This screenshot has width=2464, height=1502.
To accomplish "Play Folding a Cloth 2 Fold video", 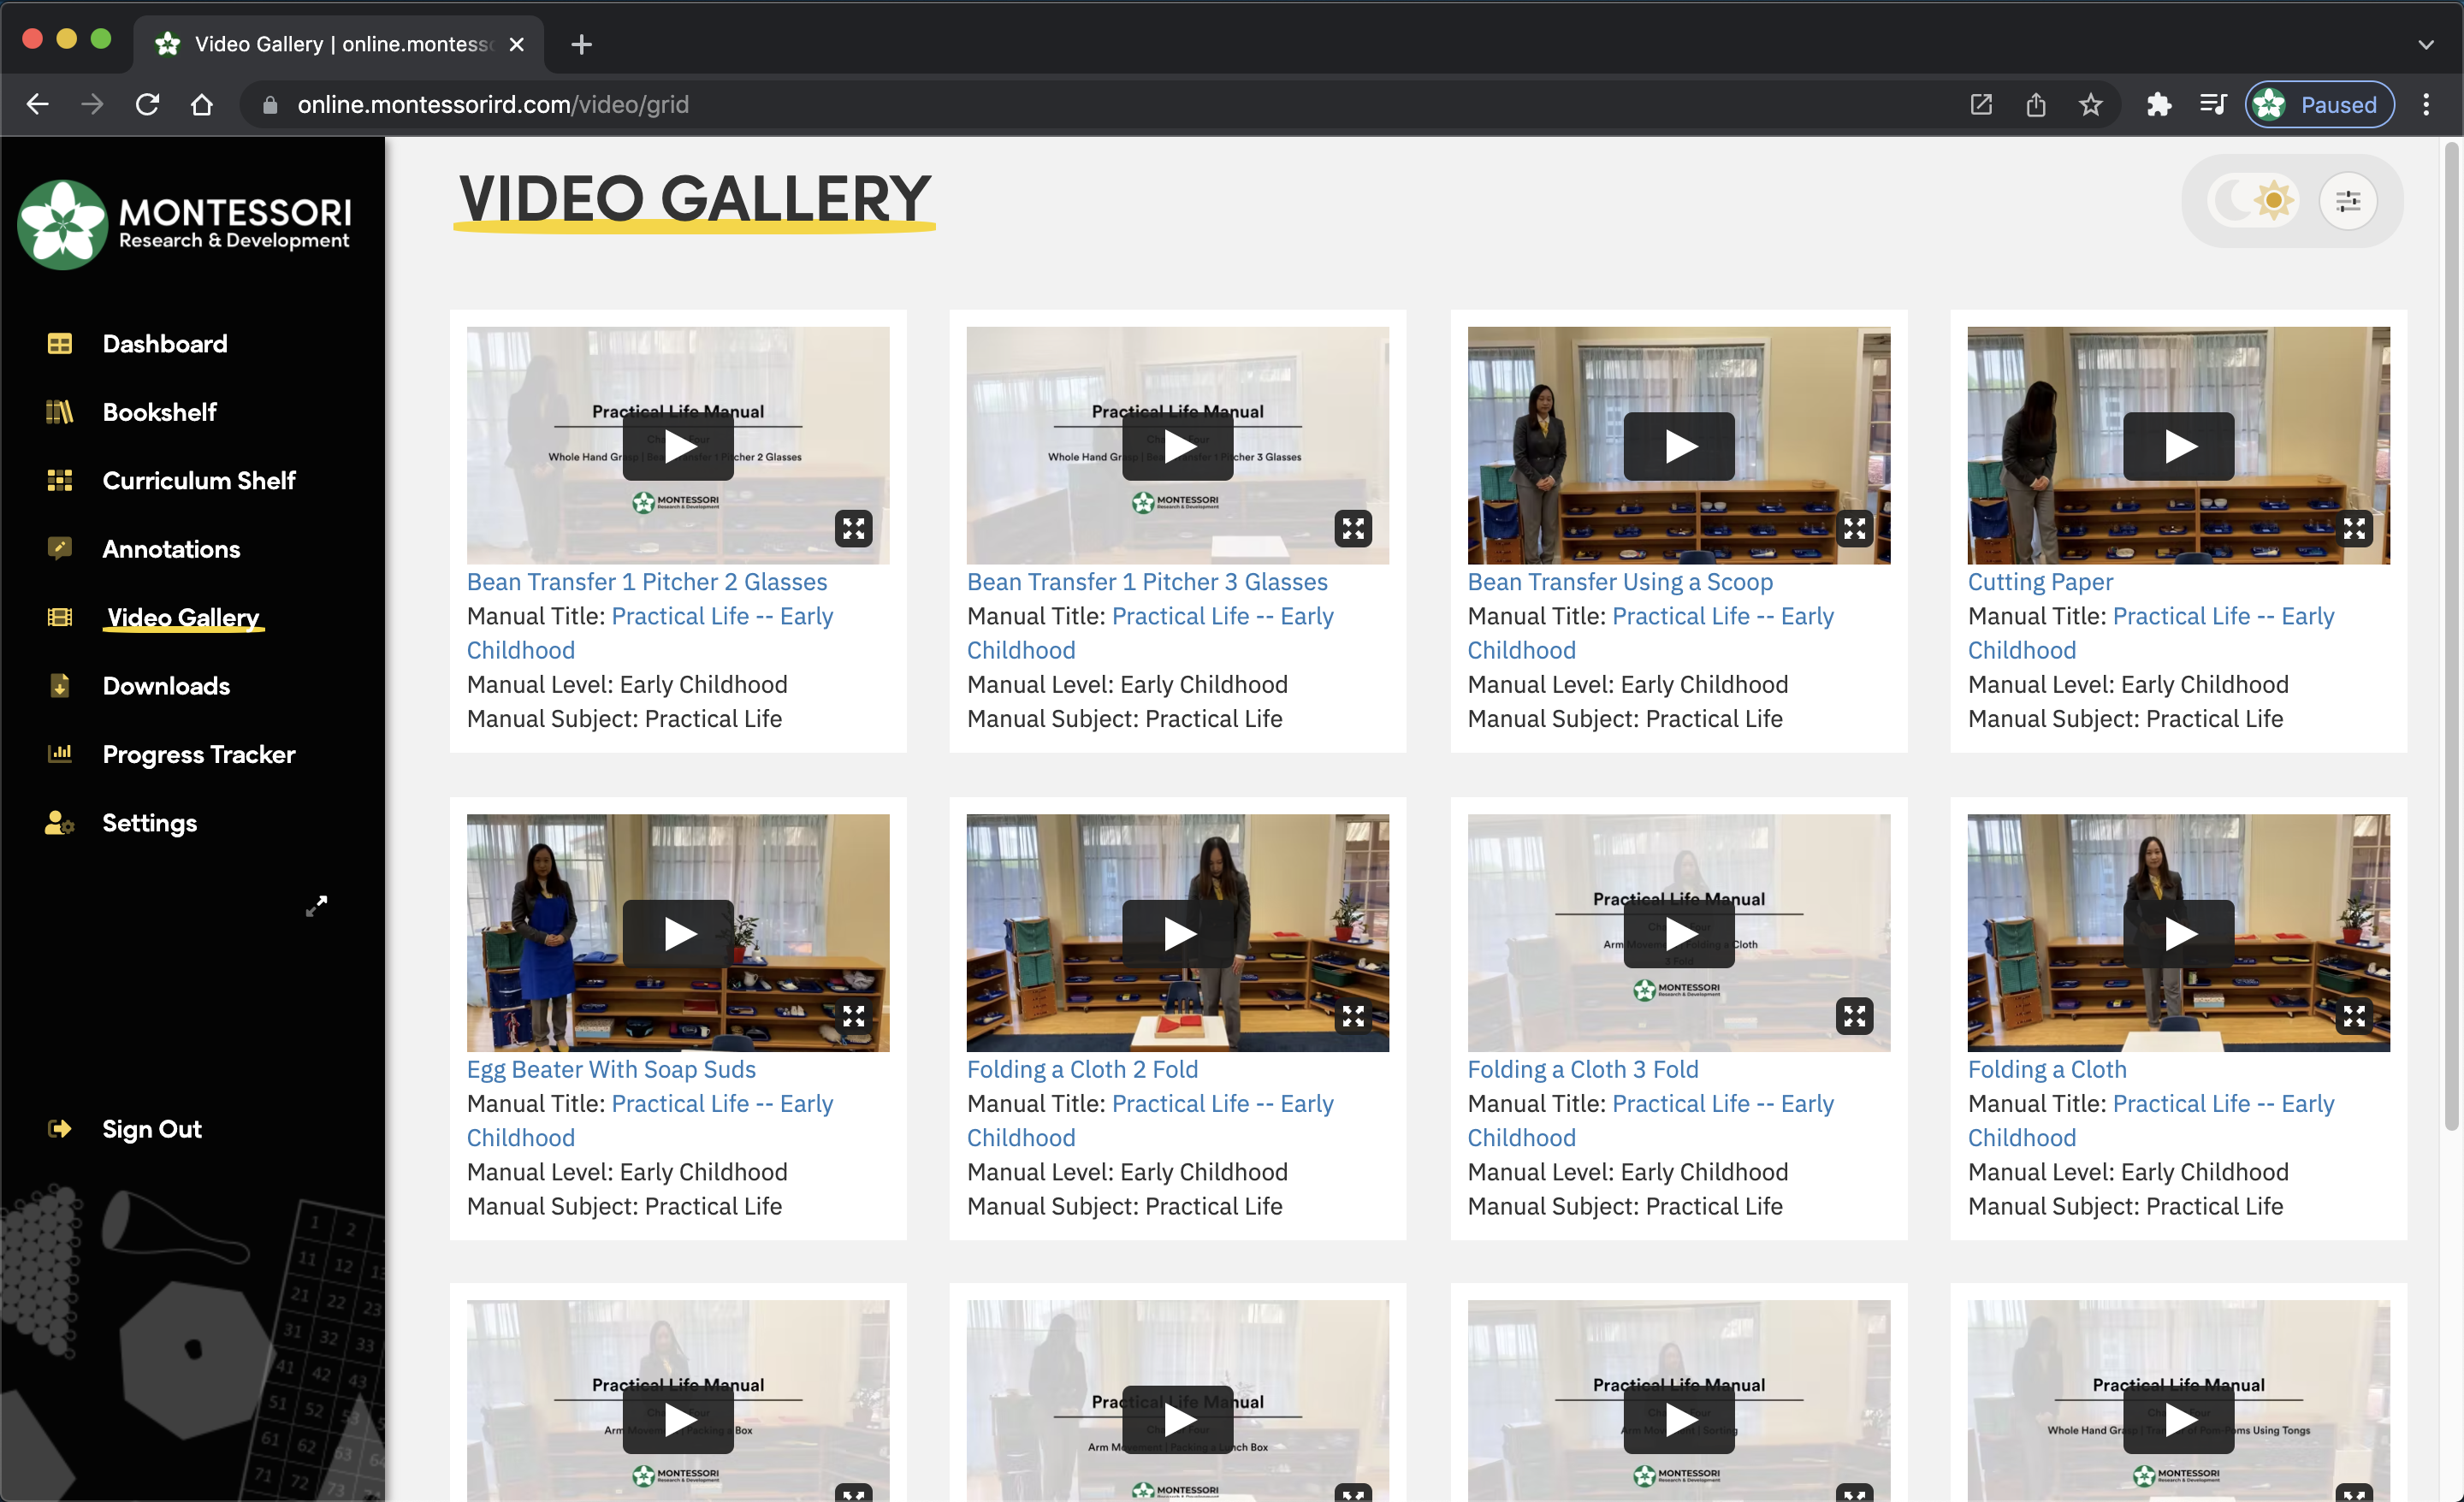I will (x=1177, y=934).
